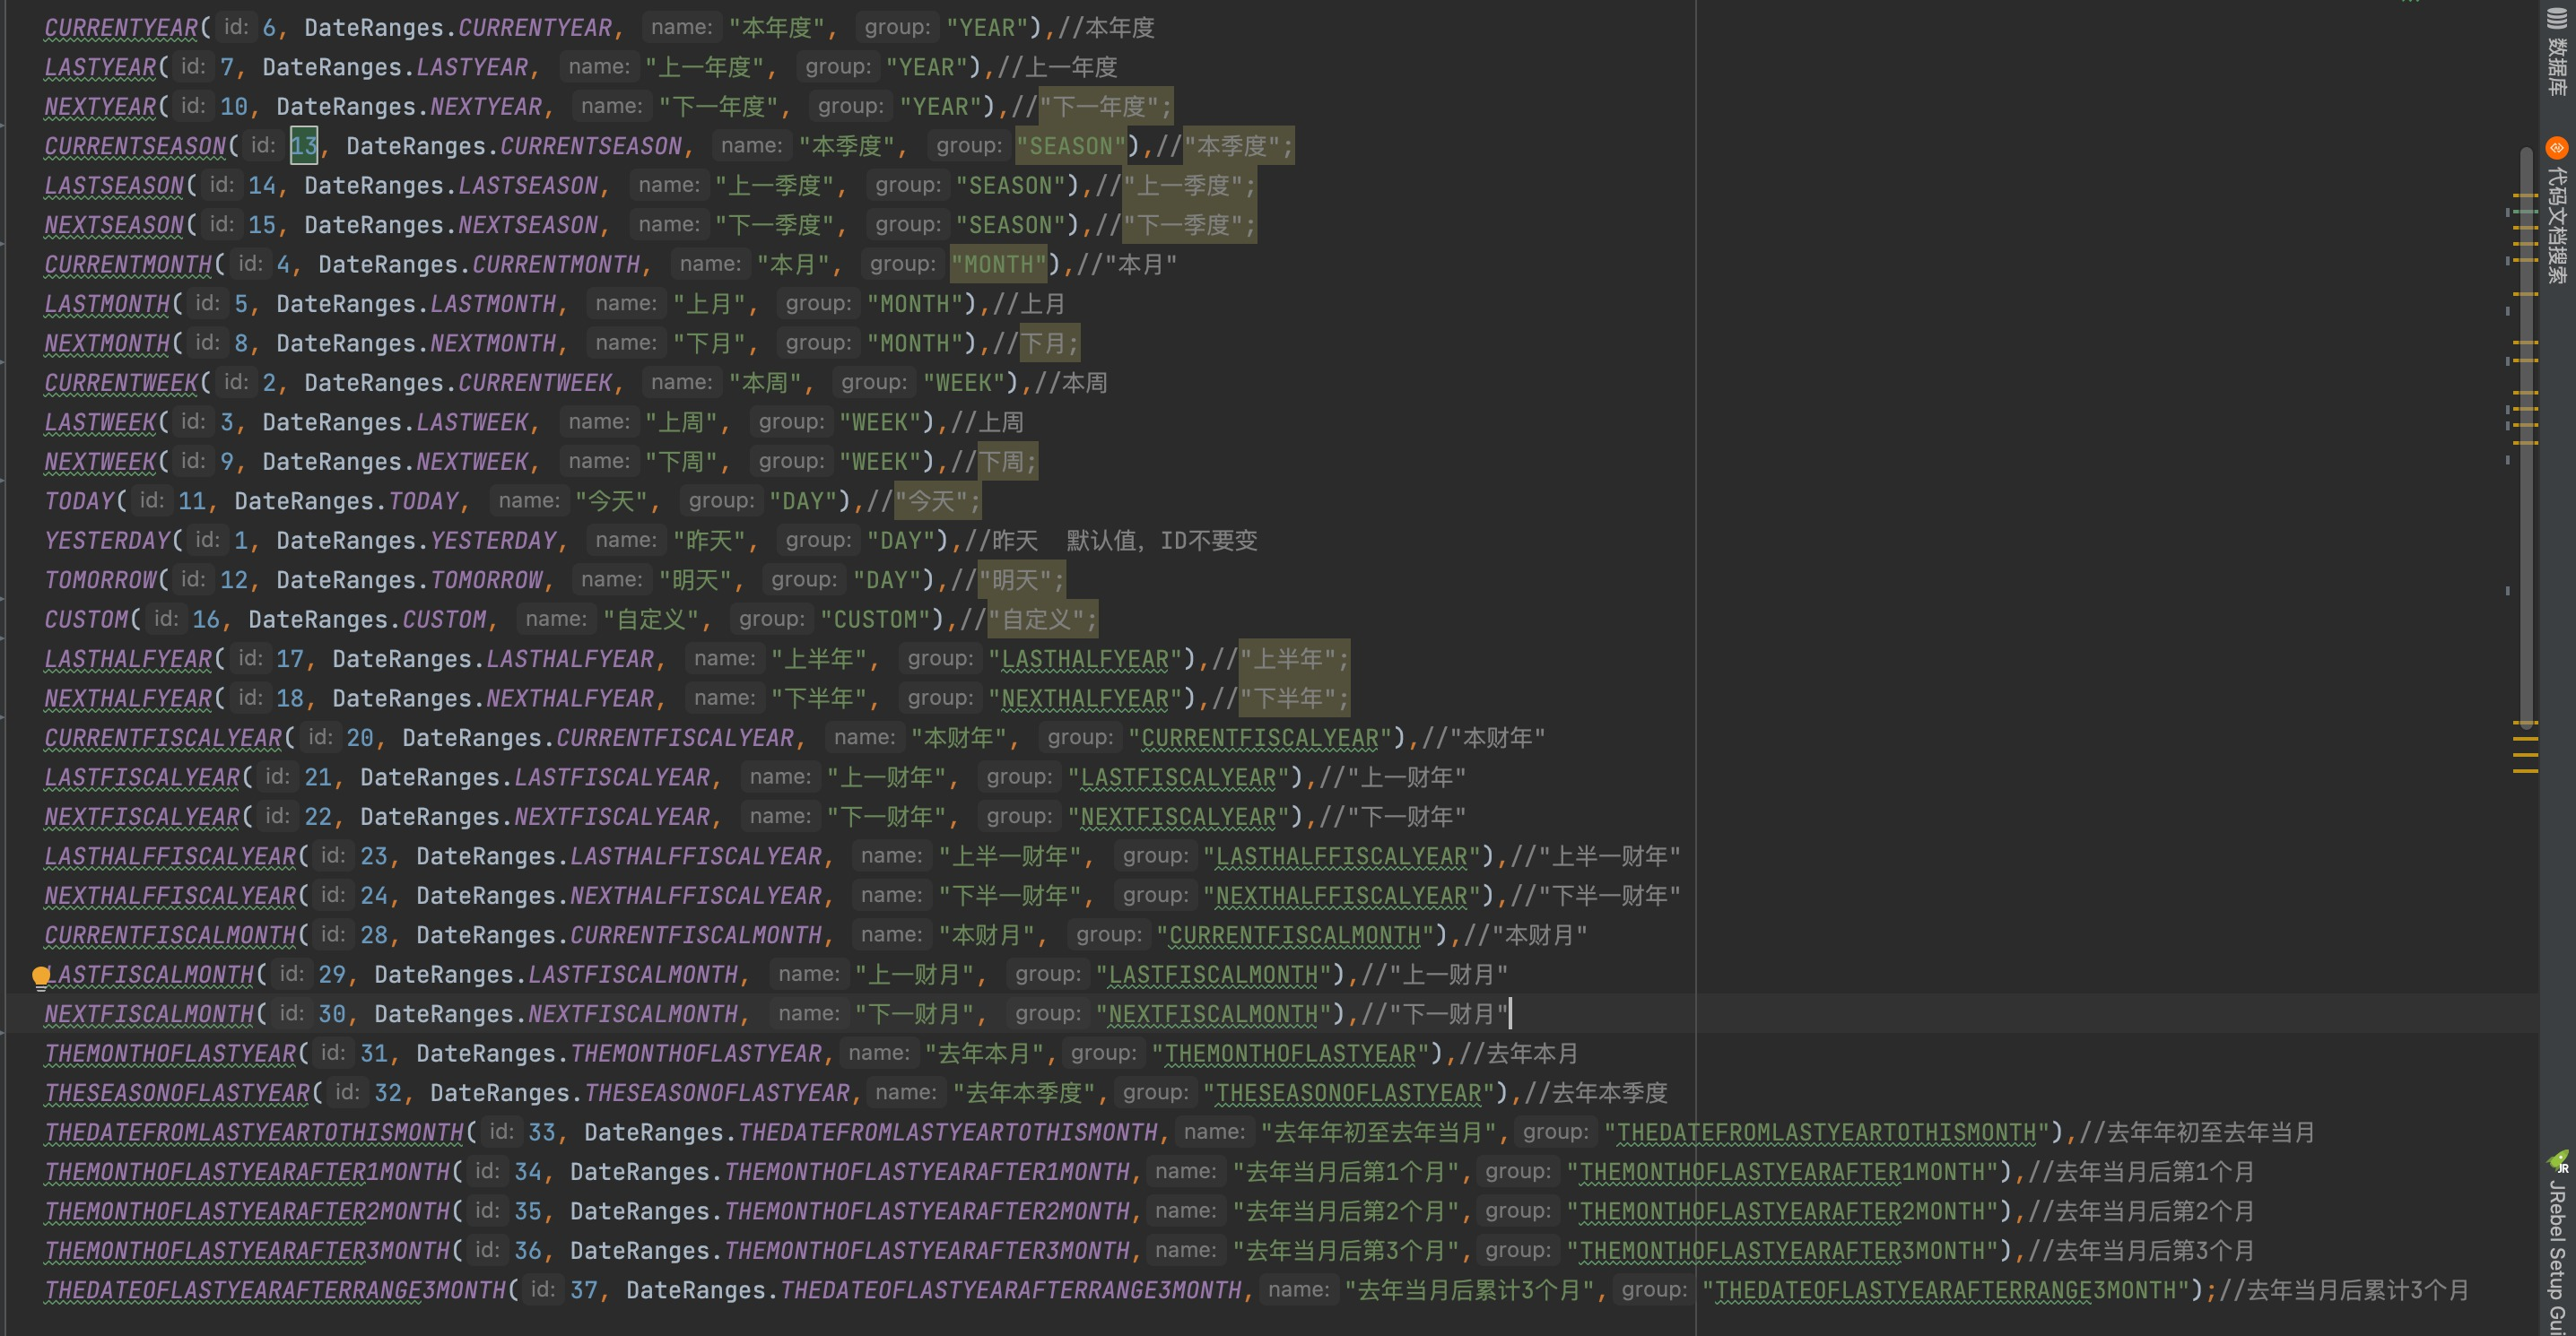The width and height of the screenshot is (2576, 1336).
Task: Click the NEXTHALFYEAR enum constant at line start
Action: [128, 698]
